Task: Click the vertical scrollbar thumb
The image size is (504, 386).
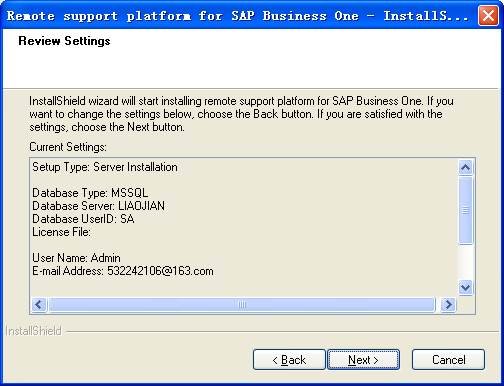Action: pos(466,210)
